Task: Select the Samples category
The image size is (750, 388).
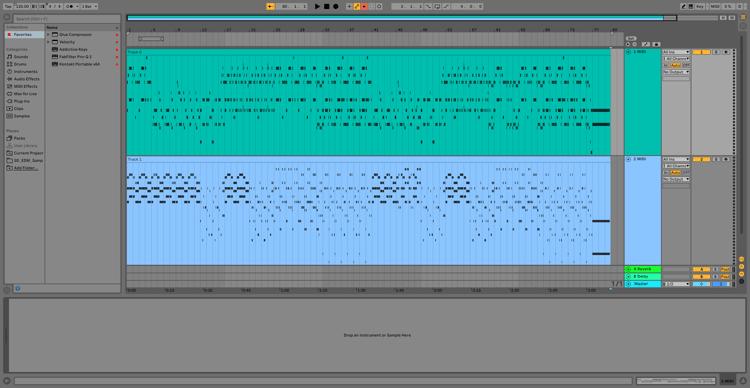Action: coord(22,116)
